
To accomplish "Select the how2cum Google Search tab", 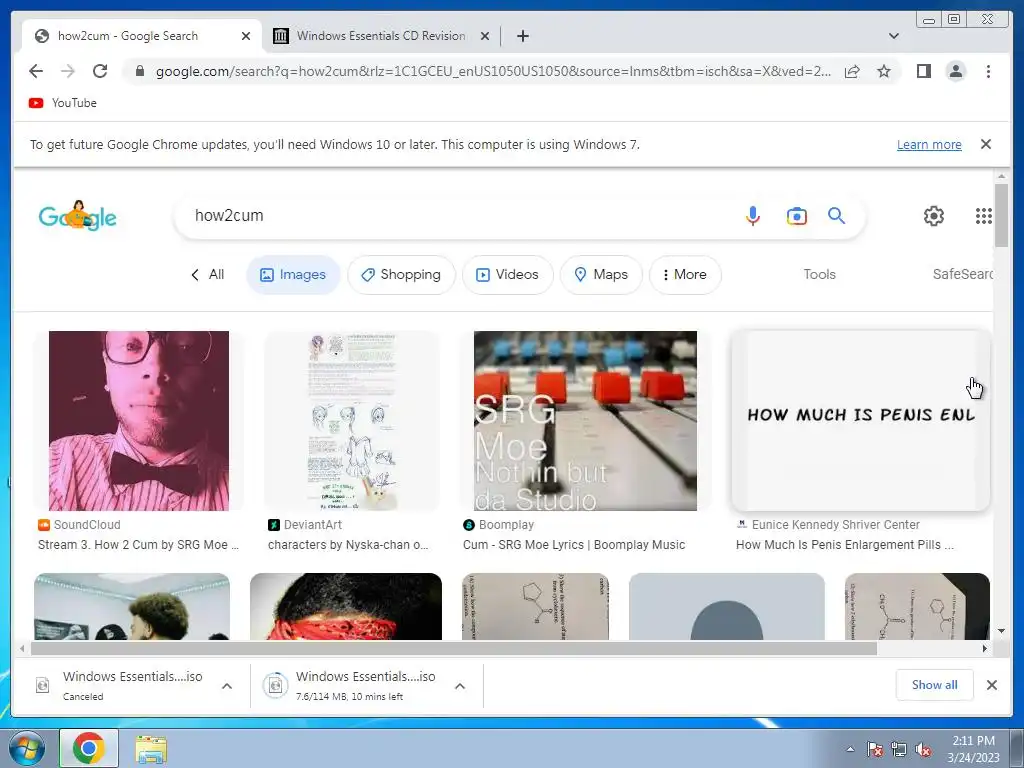I will [127, 36].
